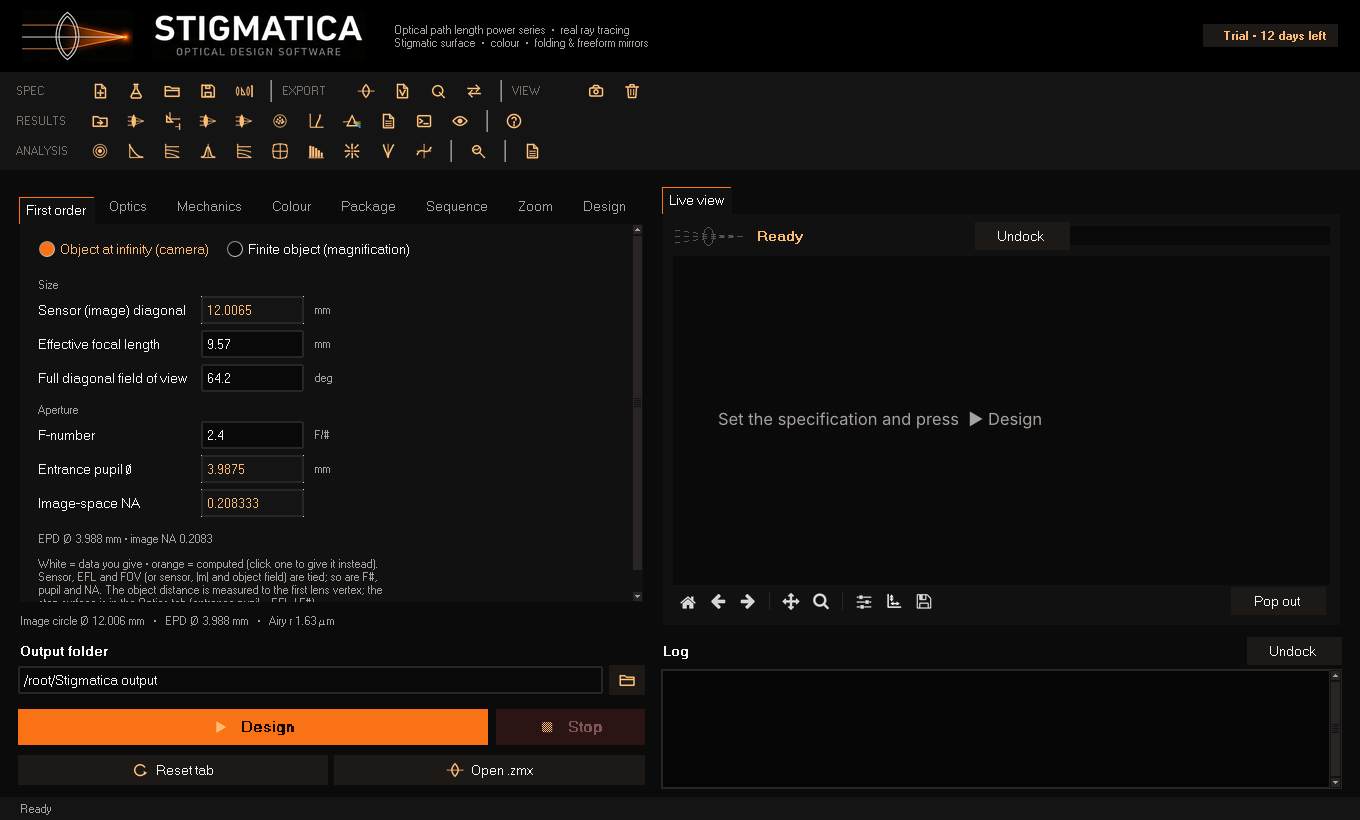
Task: Switch to the Sequence tab
Action: 457,206
